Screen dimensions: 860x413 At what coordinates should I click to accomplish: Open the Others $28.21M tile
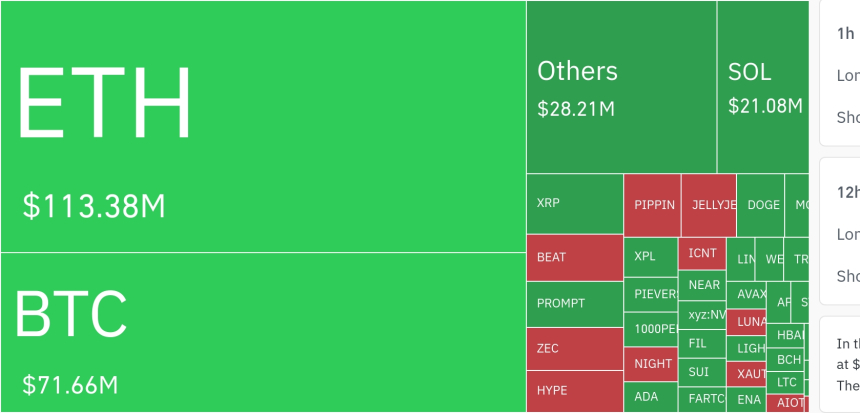pos(621,87)
